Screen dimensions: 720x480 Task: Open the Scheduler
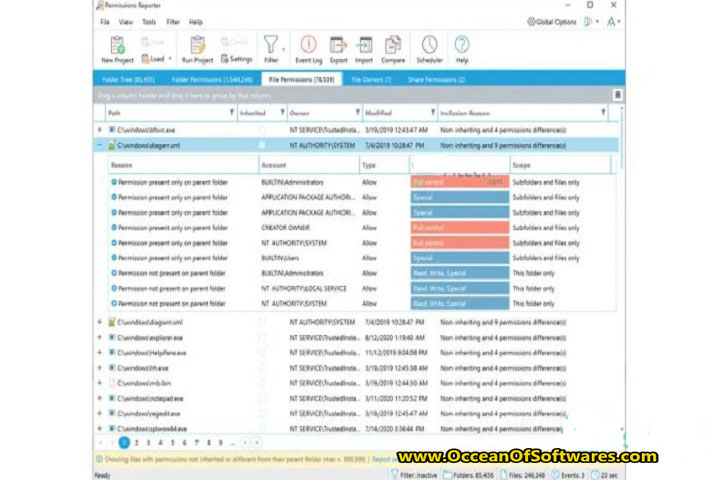click(429, 49)
